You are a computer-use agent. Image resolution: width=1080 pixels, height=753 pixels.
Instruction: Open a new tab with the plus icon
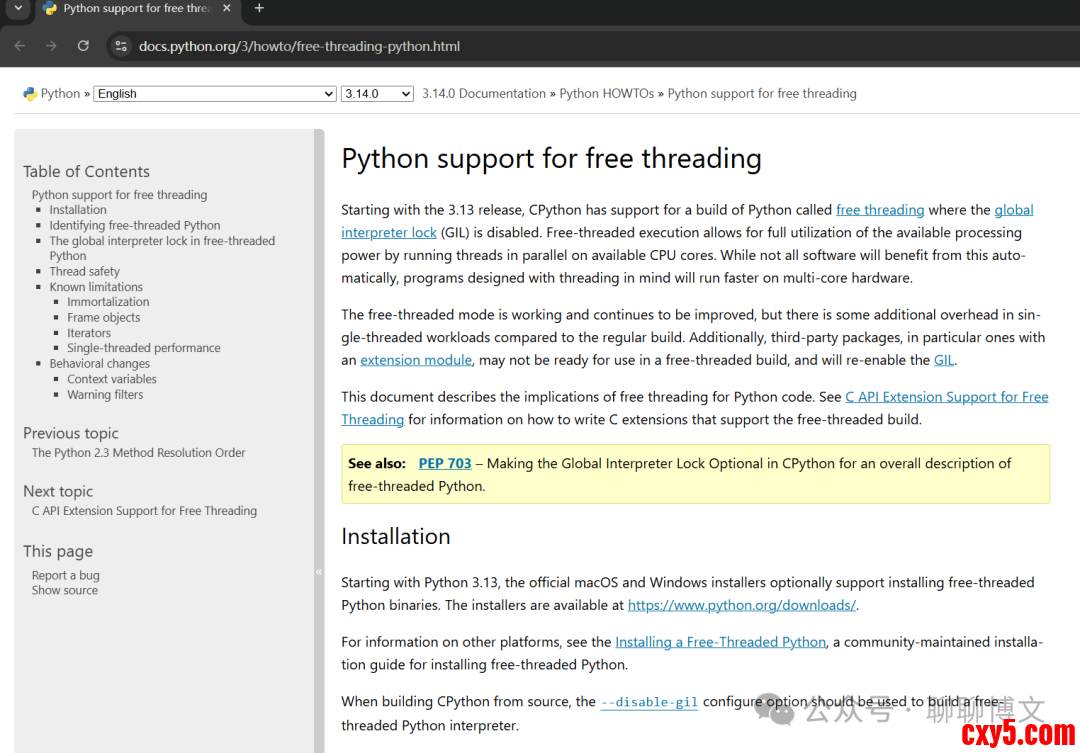(x=259, y=9)
